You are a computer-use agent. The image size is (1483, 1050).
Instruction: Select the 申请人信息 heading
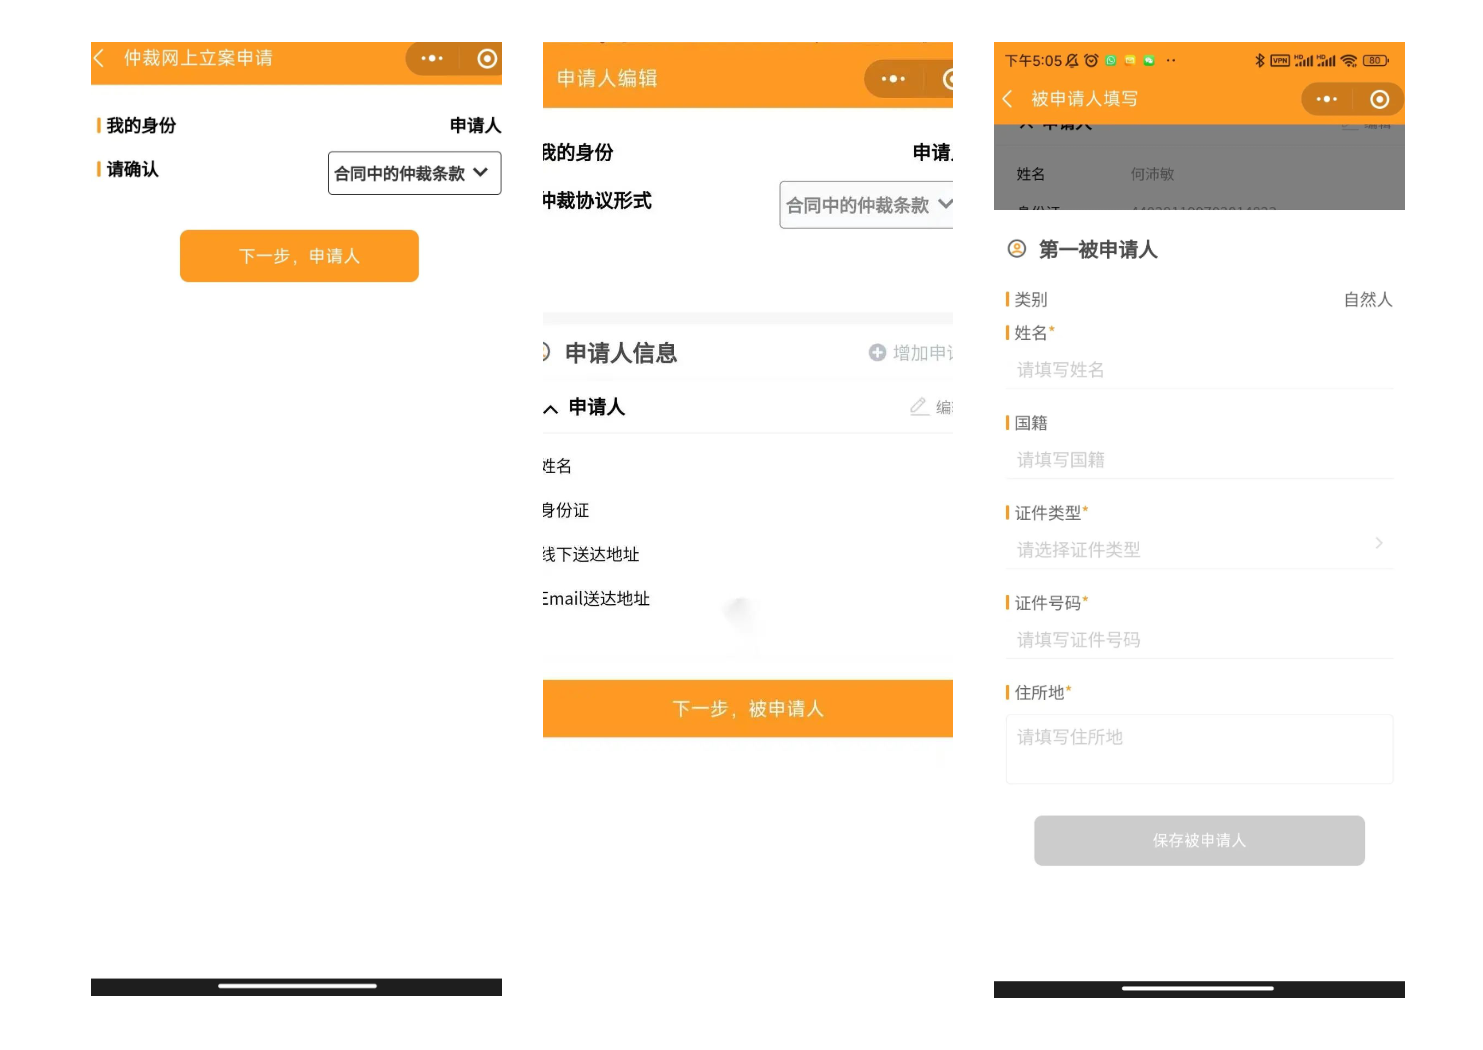621,353
